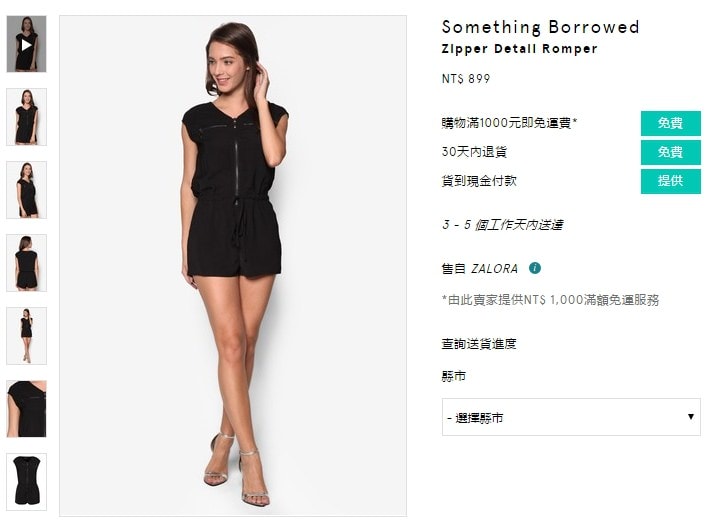Select the back view thumbnail
710x525 pixels.
click(x=26, y=263)
